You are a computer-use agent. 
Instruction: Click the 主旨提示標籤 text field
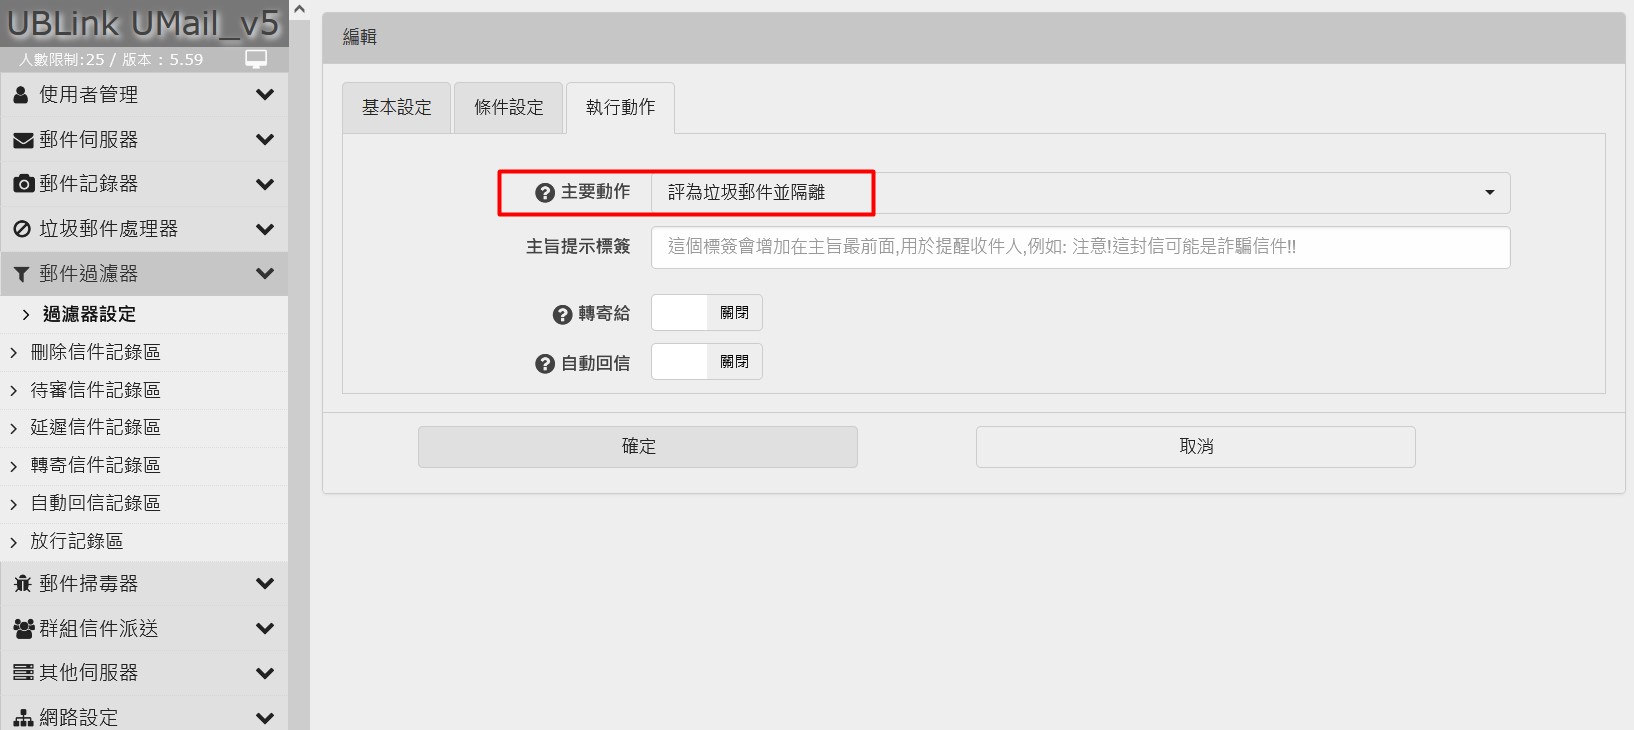pyautogui.click(x=1080, y=247)
